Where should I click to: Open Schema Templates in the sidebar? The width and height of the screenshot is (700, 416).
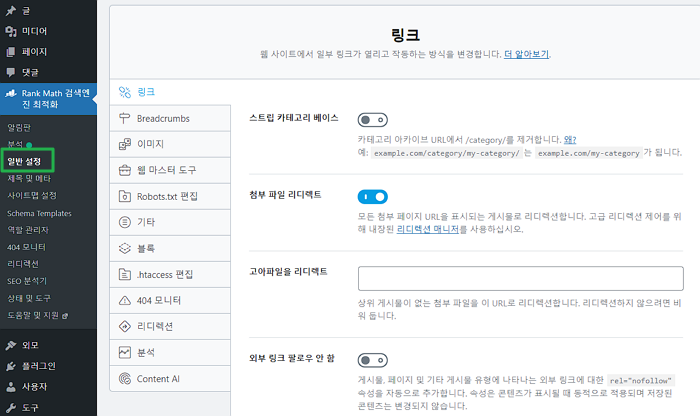(x=39, y=213)
